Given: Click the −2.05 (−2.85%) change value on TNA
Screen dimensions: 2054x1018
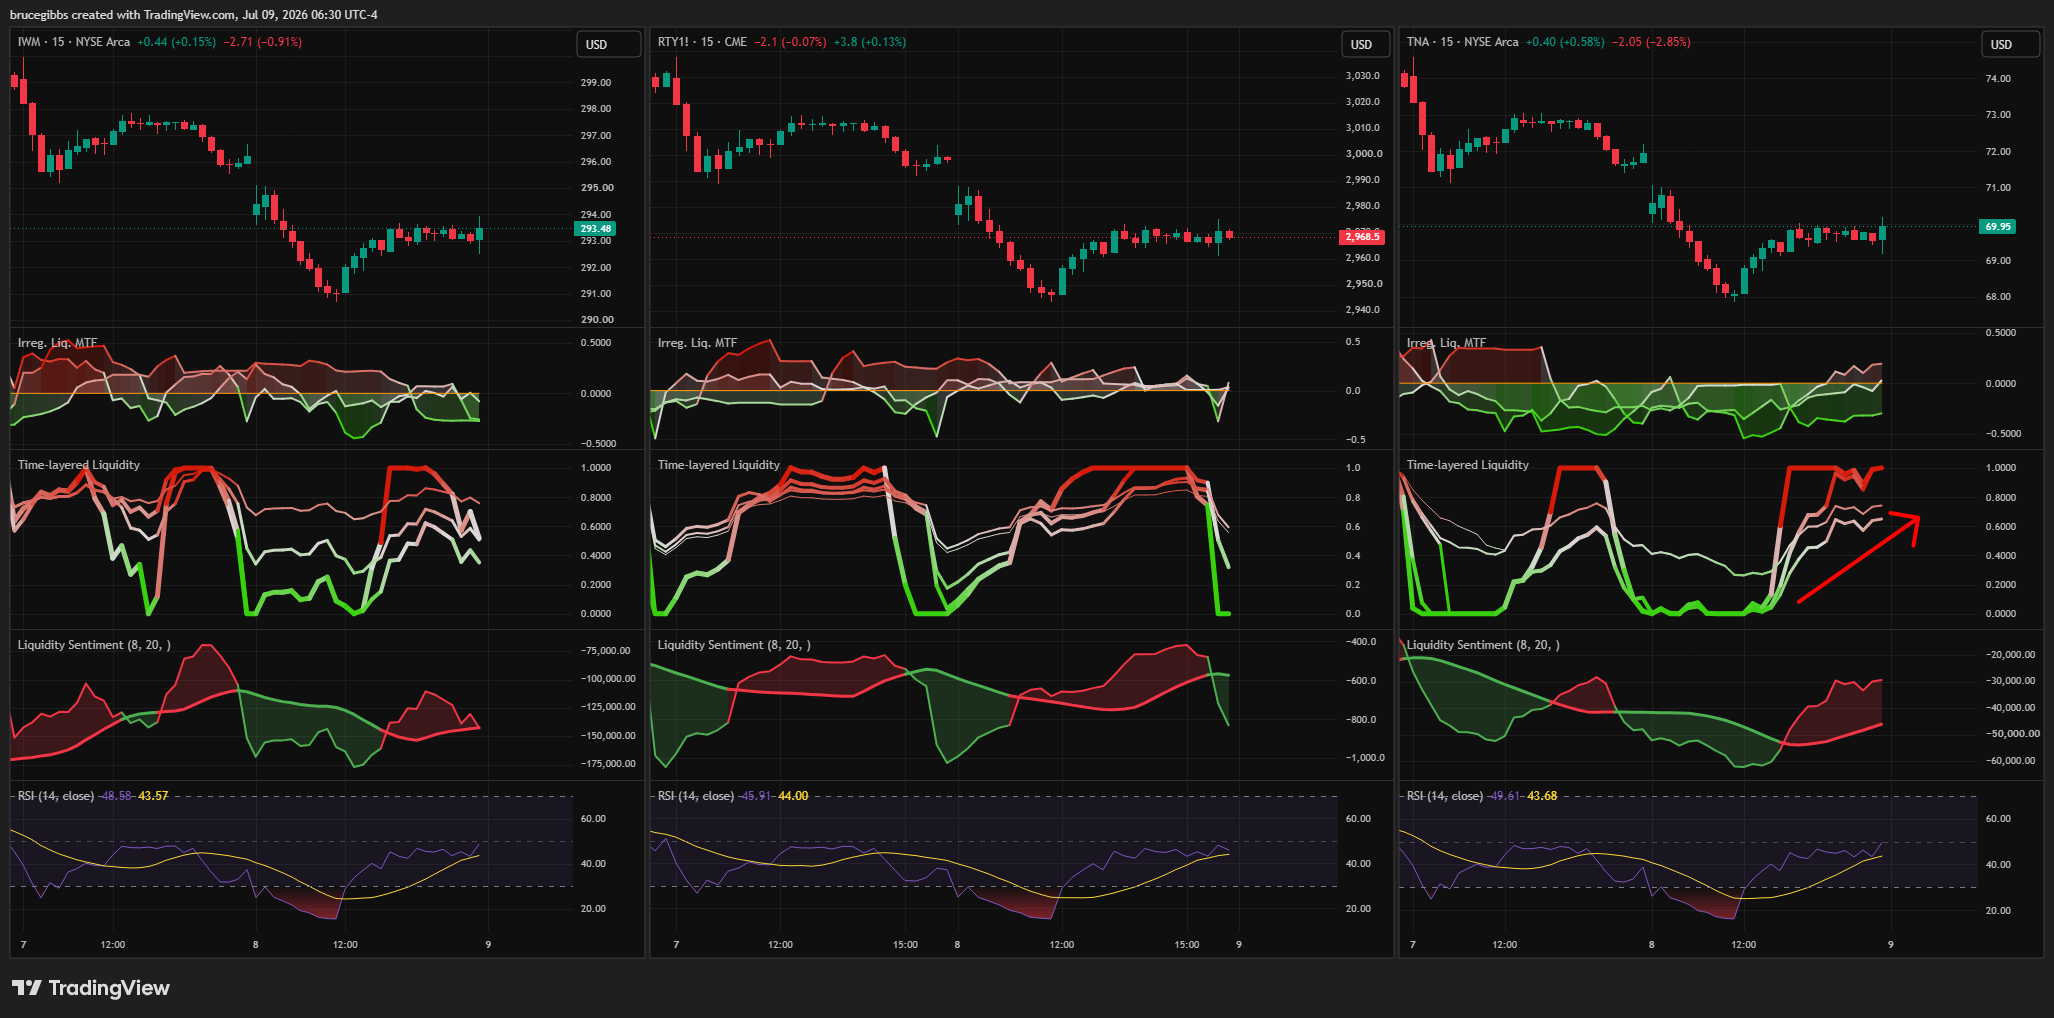Looking at the screenshot, I should pyautogui.click(x=1651, y=42).
